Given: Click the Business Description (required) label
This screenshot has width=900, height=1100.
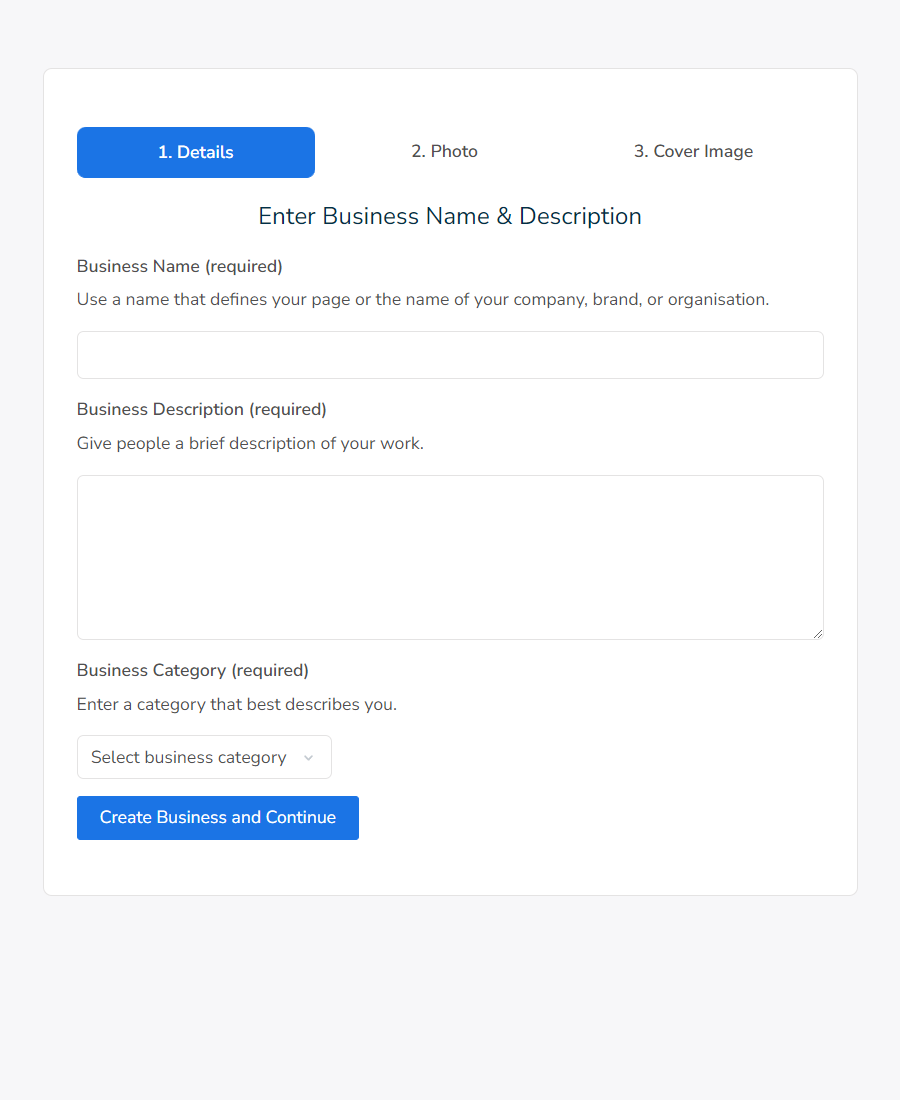Looking at the screenshot, I should pyautogui.click(x=202, y=409).
